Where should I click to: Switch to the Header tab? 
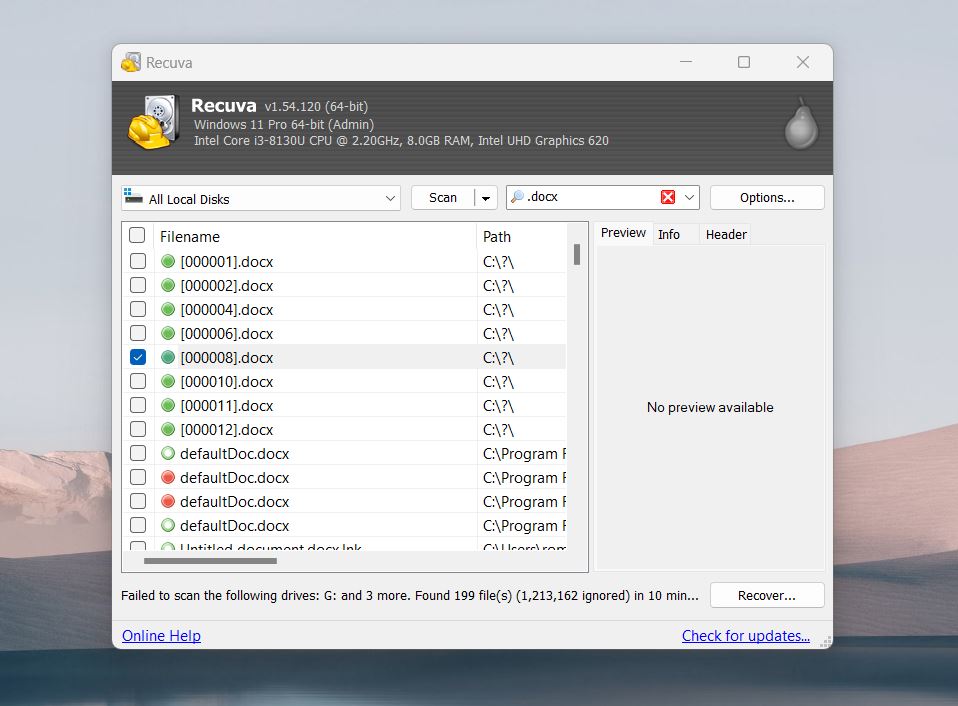pos(726,235)
